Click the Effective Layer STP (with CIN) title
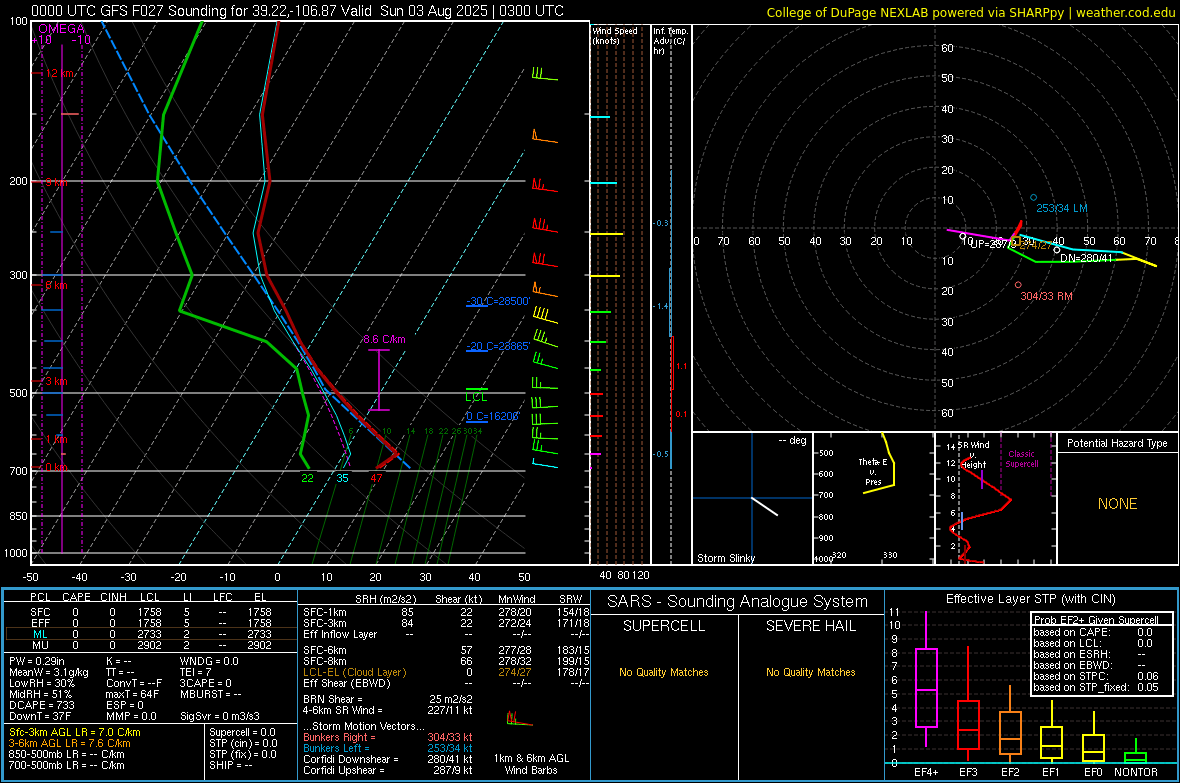This screenshot has width=1180, height=783. 1030,599
